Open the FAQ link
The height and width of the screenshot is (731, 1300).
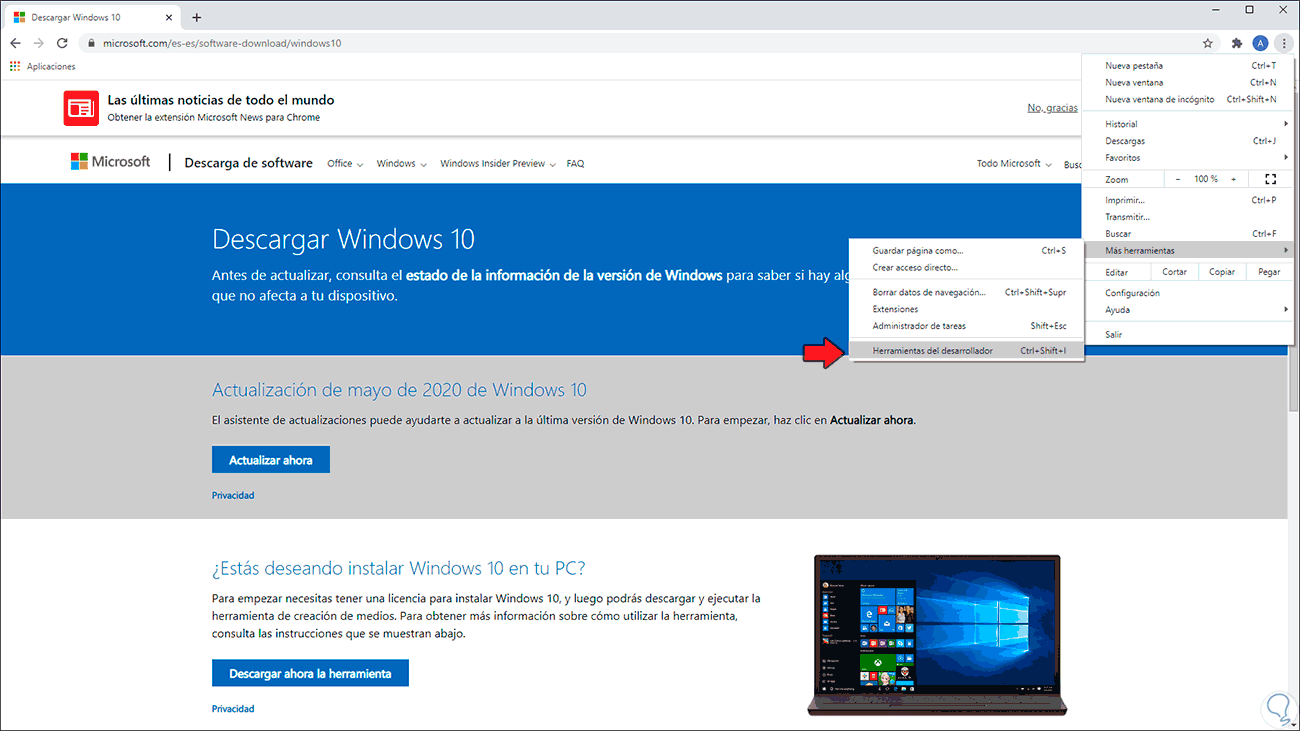point(575,163)
